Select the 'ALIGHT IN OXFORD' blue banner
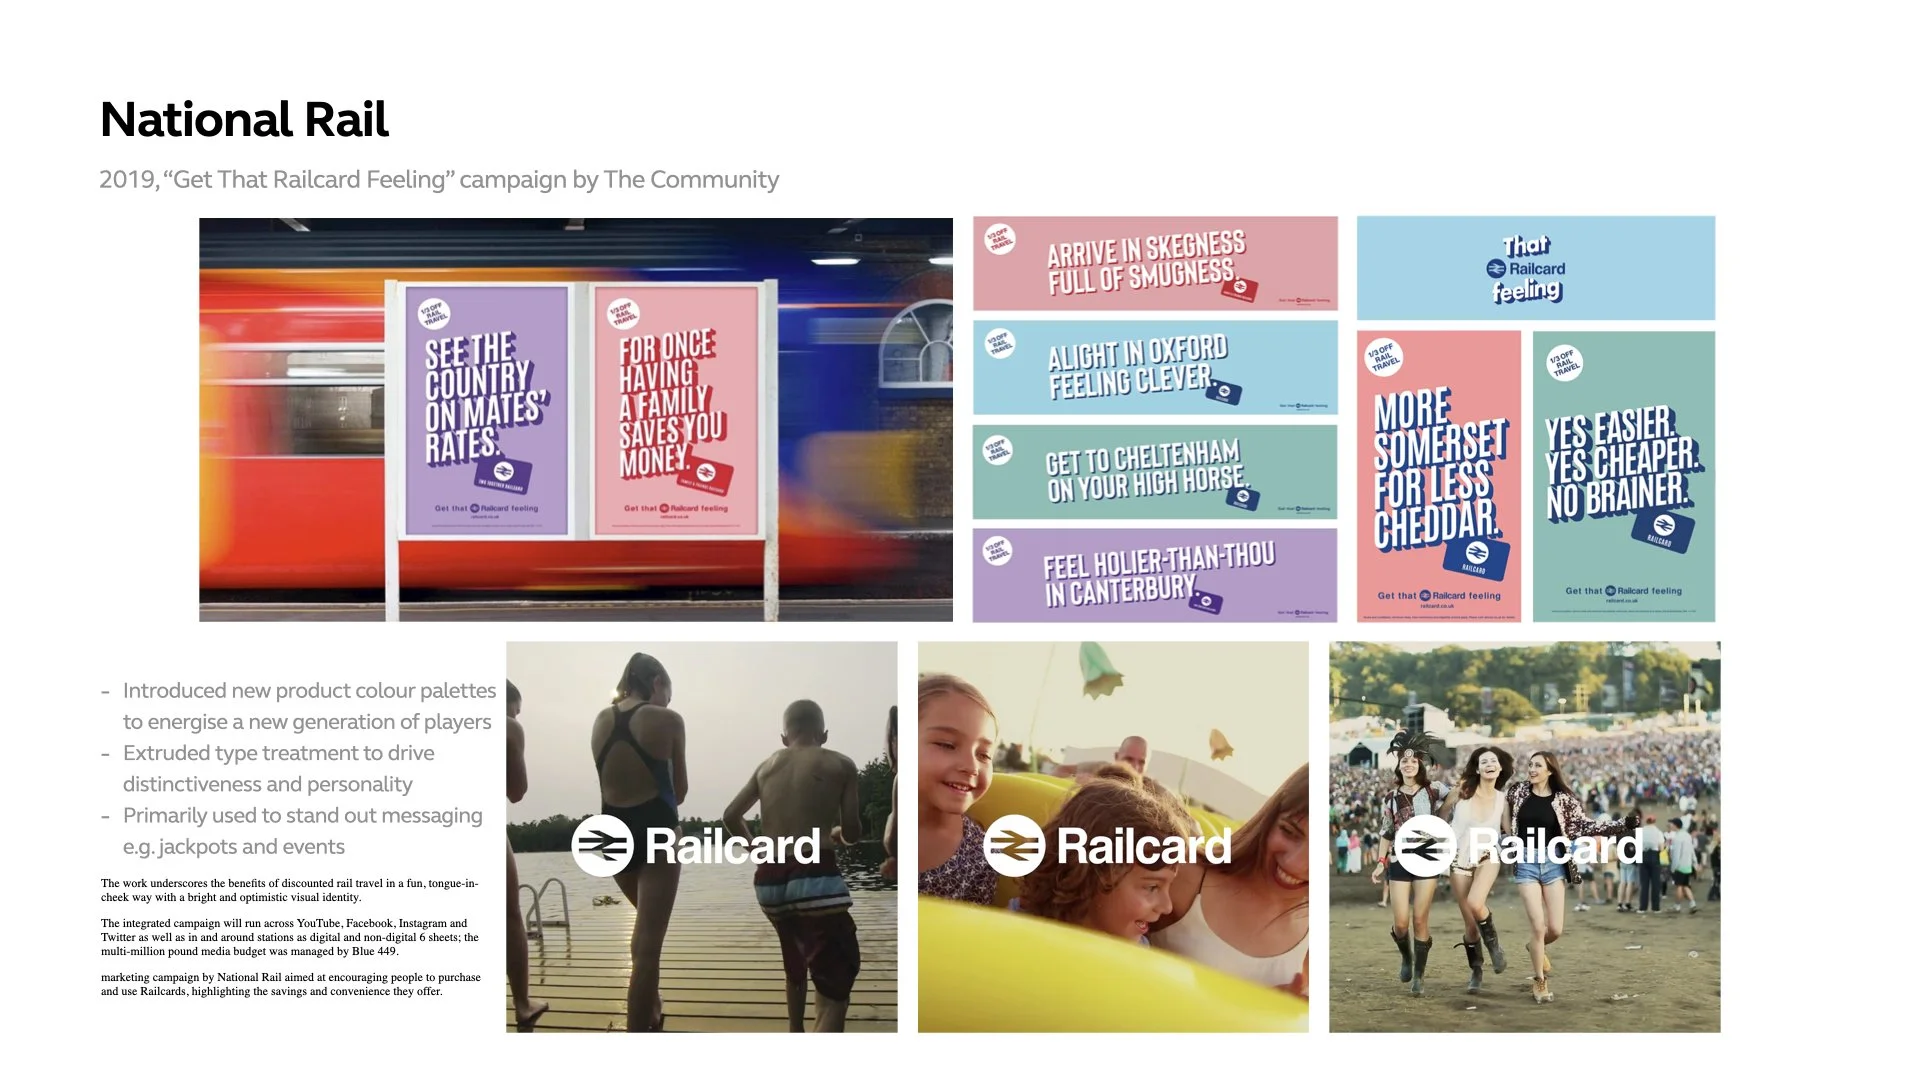Image resolution: width=1920 pixels, height=1080 pixels. click(1154, 366)
